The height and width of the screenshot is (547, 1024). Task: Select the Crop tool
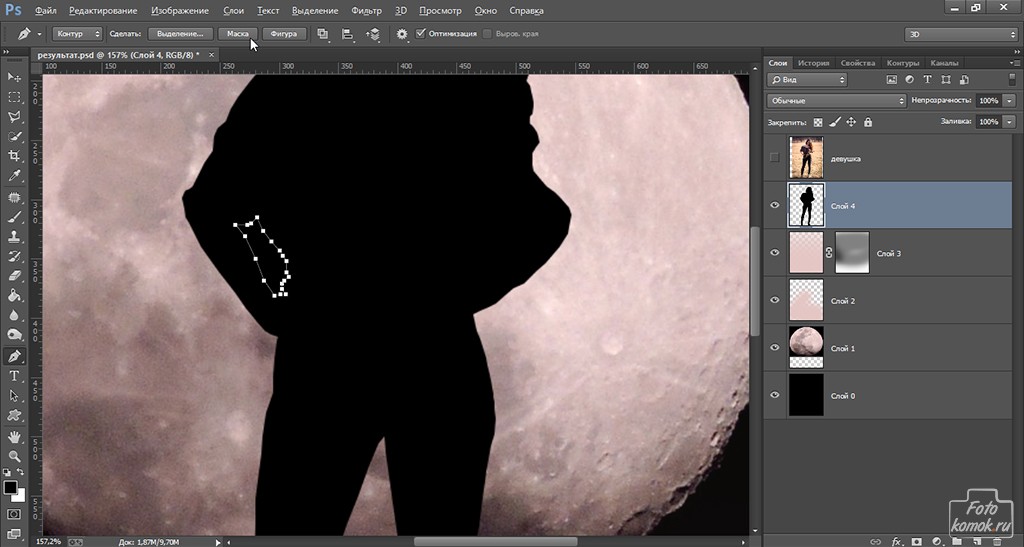[14, 156]
